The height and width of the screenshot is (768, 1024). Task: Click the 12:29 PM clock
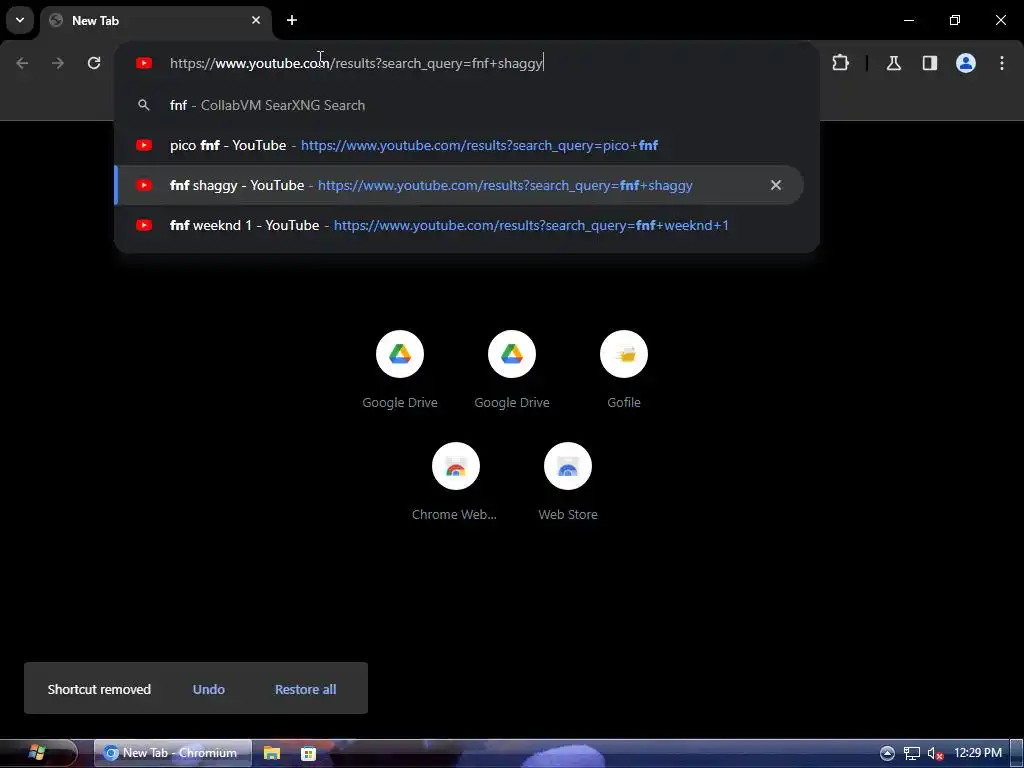[x=978, y=753]
